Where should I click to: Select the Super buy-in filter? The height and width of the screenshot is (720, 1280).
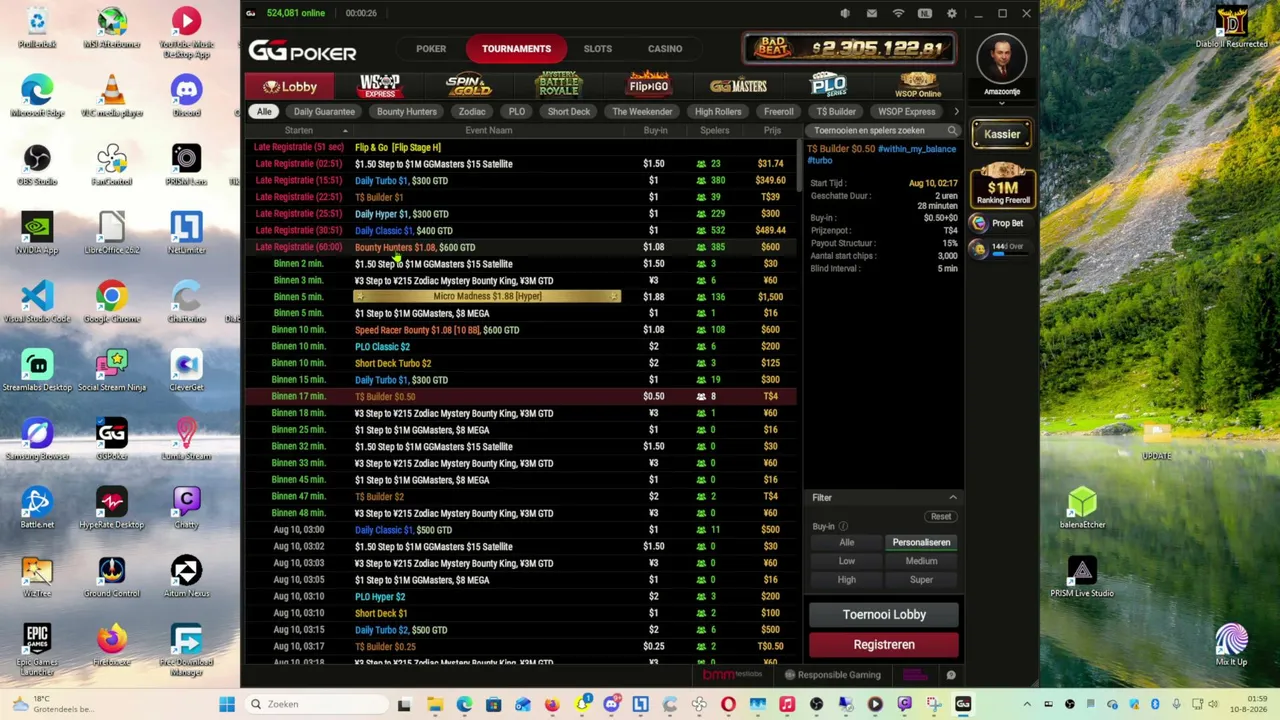tap(921, 580)
